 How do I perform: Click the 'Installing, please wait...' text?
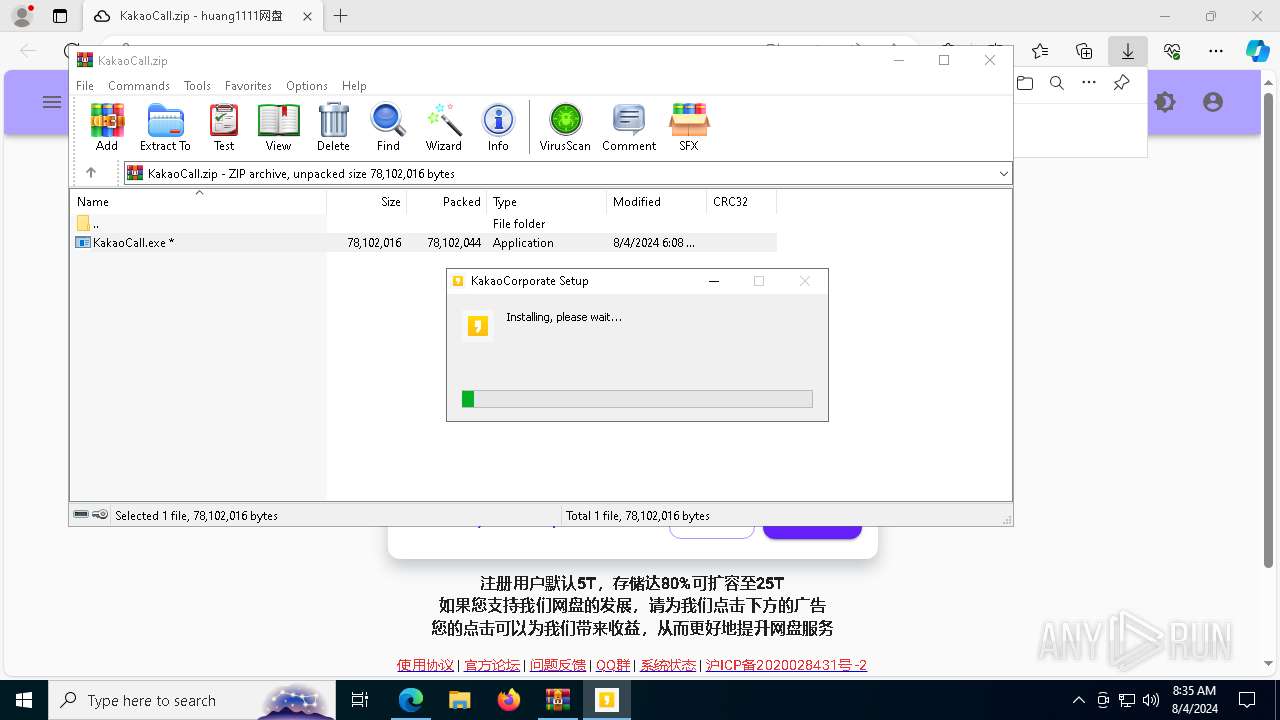[x=564, y=317]
